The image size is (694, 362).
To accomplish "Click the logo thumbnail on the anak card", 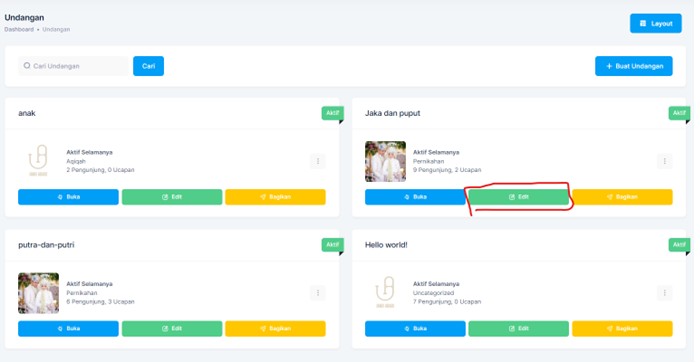I will 39,160.
